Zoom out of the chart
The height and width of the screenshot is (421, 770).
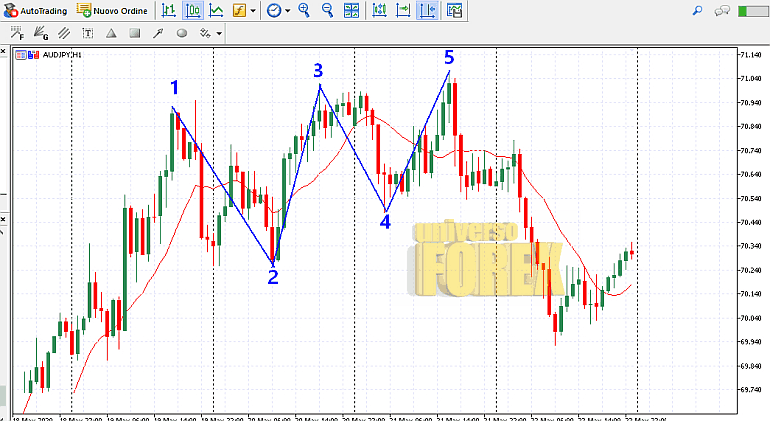[327, 11]
